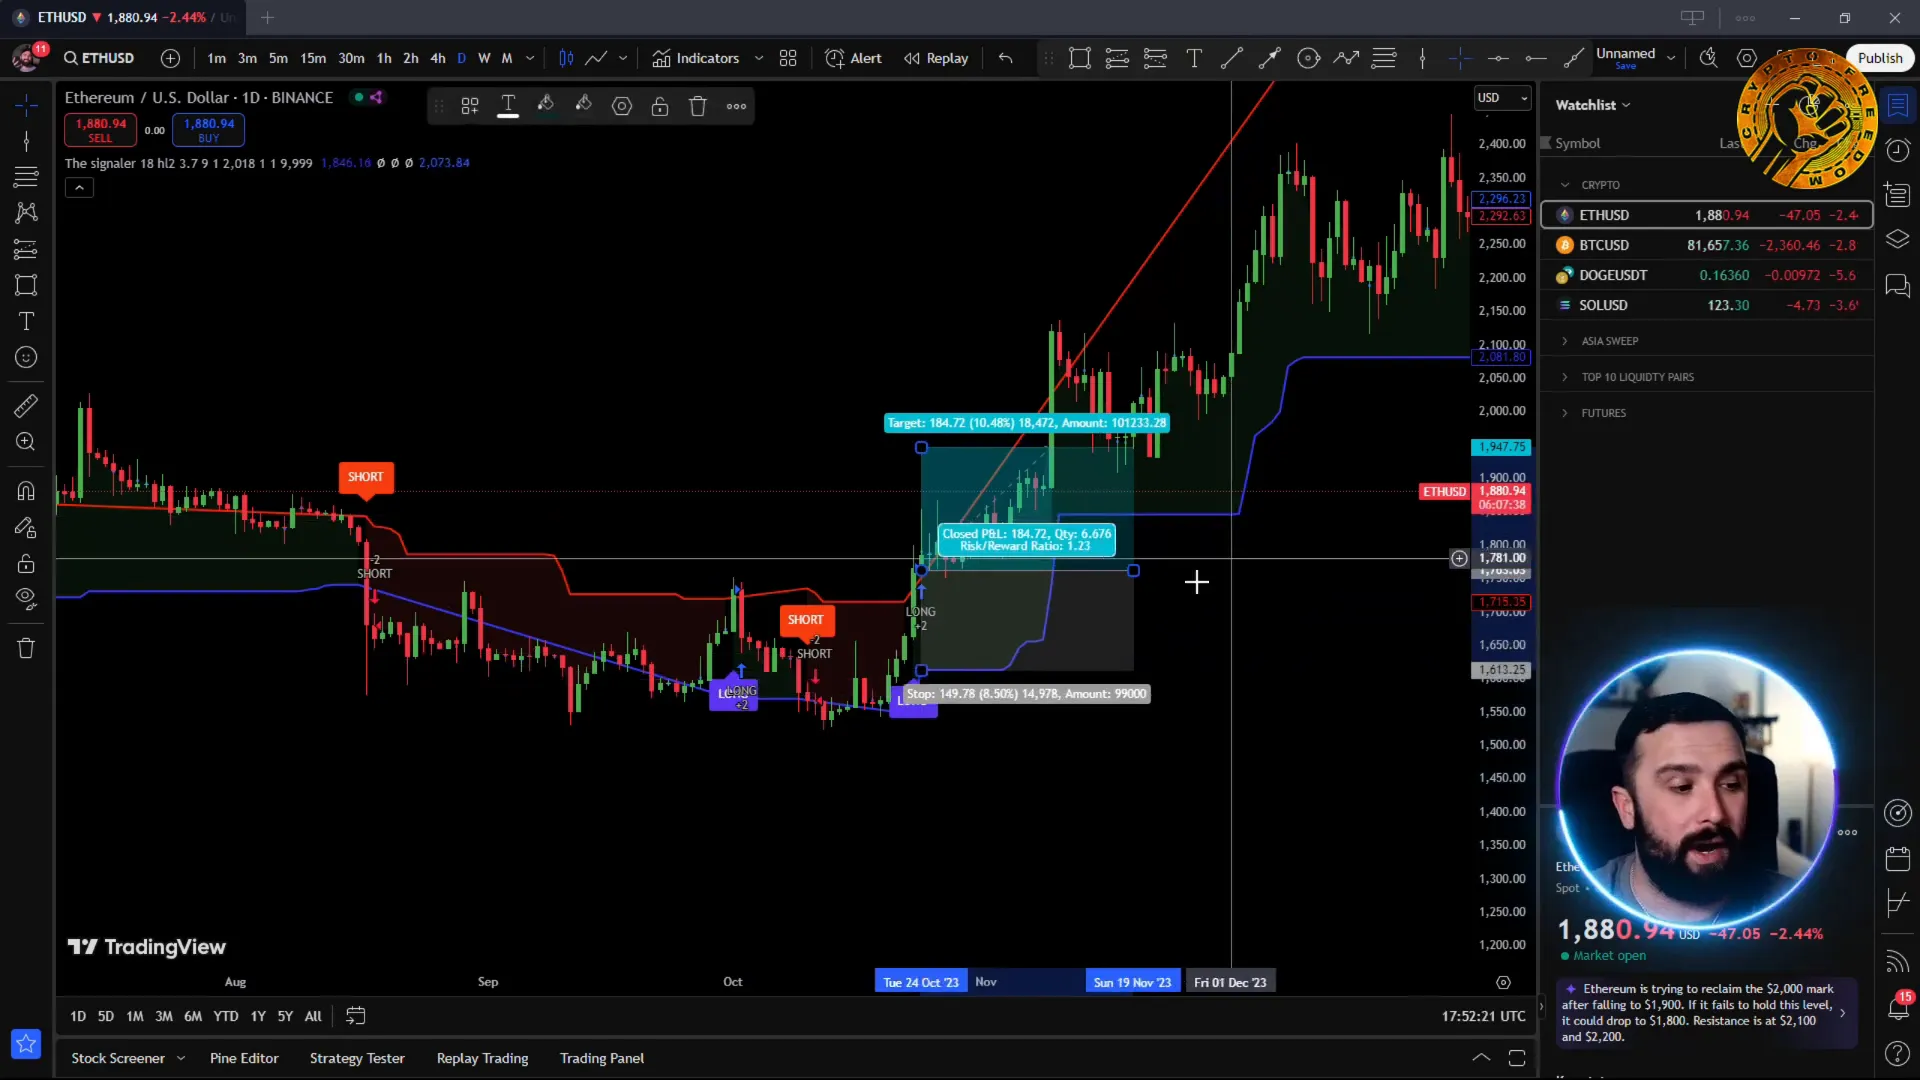The width and height of the screenshot is (1920, 1080).
Task: Publish the chart idea
Action: pyautogui.click(x=1880, y=58)
